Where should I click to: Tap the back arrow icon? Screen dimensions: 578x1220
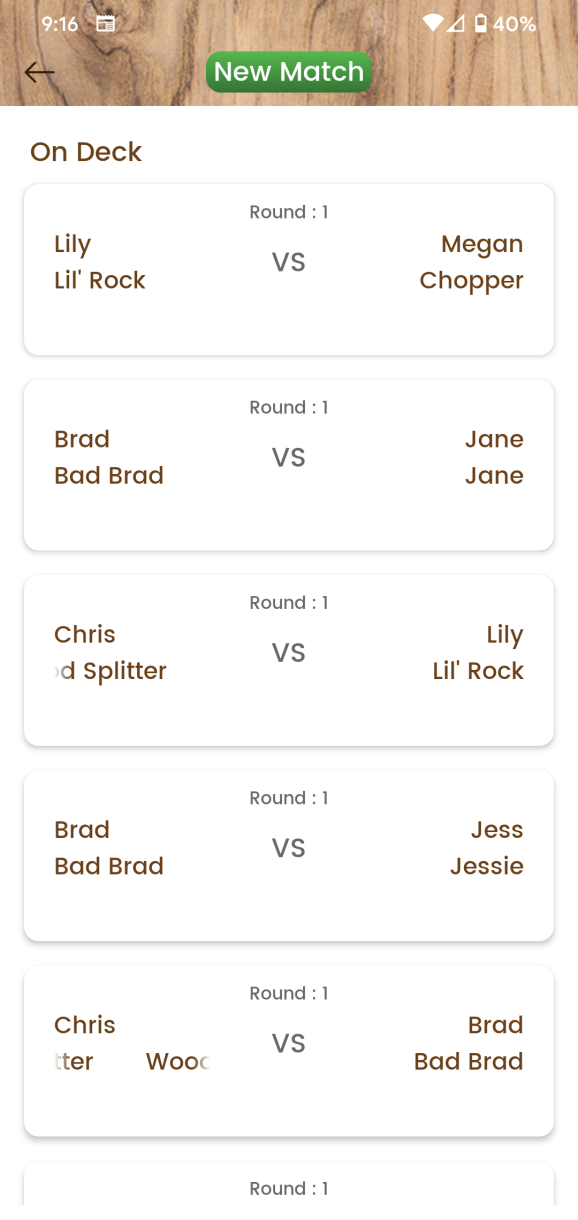[x=39, y=72]
